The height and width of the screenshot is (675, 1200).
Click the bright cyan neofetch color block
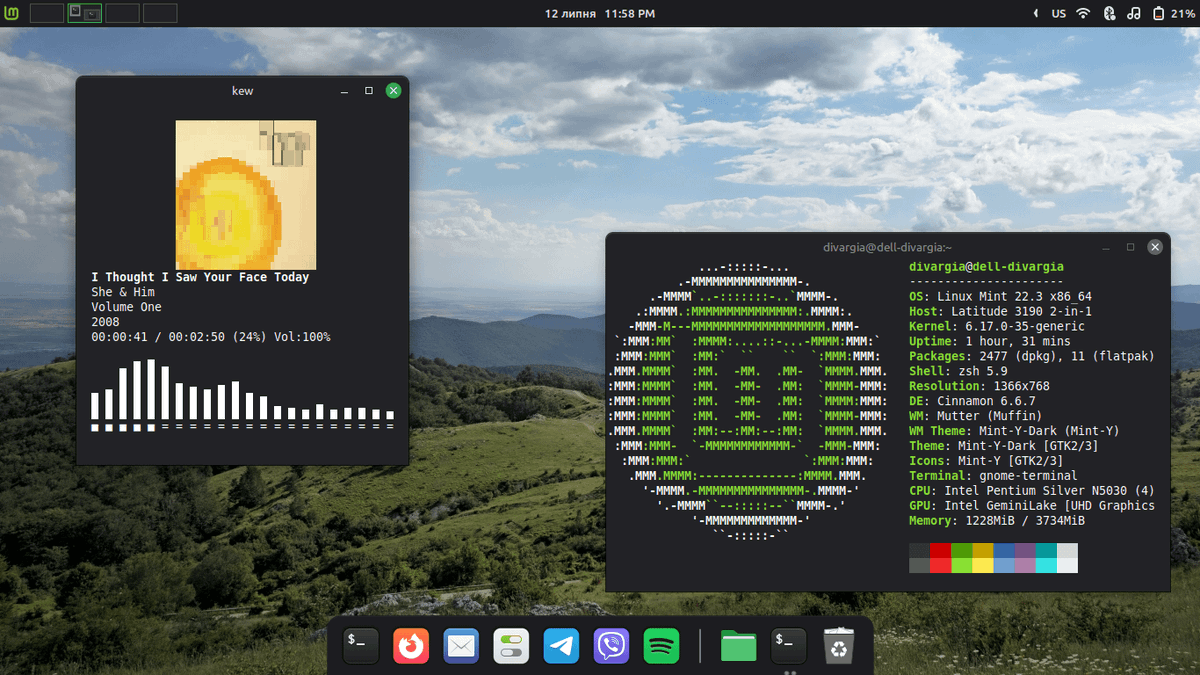point(1045,566)
